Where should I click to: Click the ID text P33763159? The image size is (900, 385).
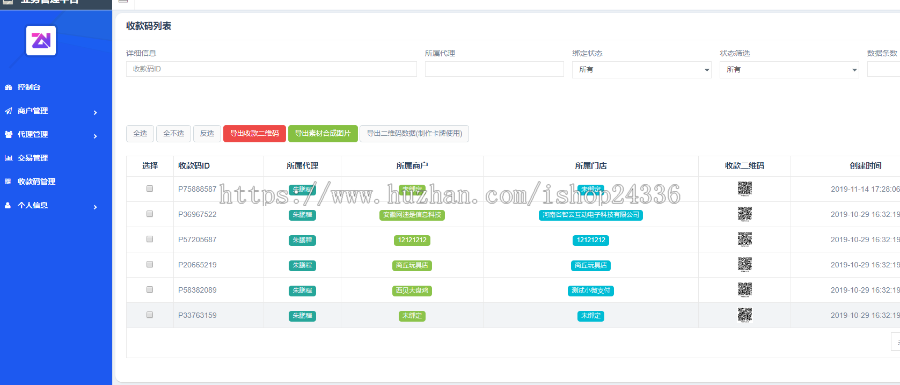(197, 315)
